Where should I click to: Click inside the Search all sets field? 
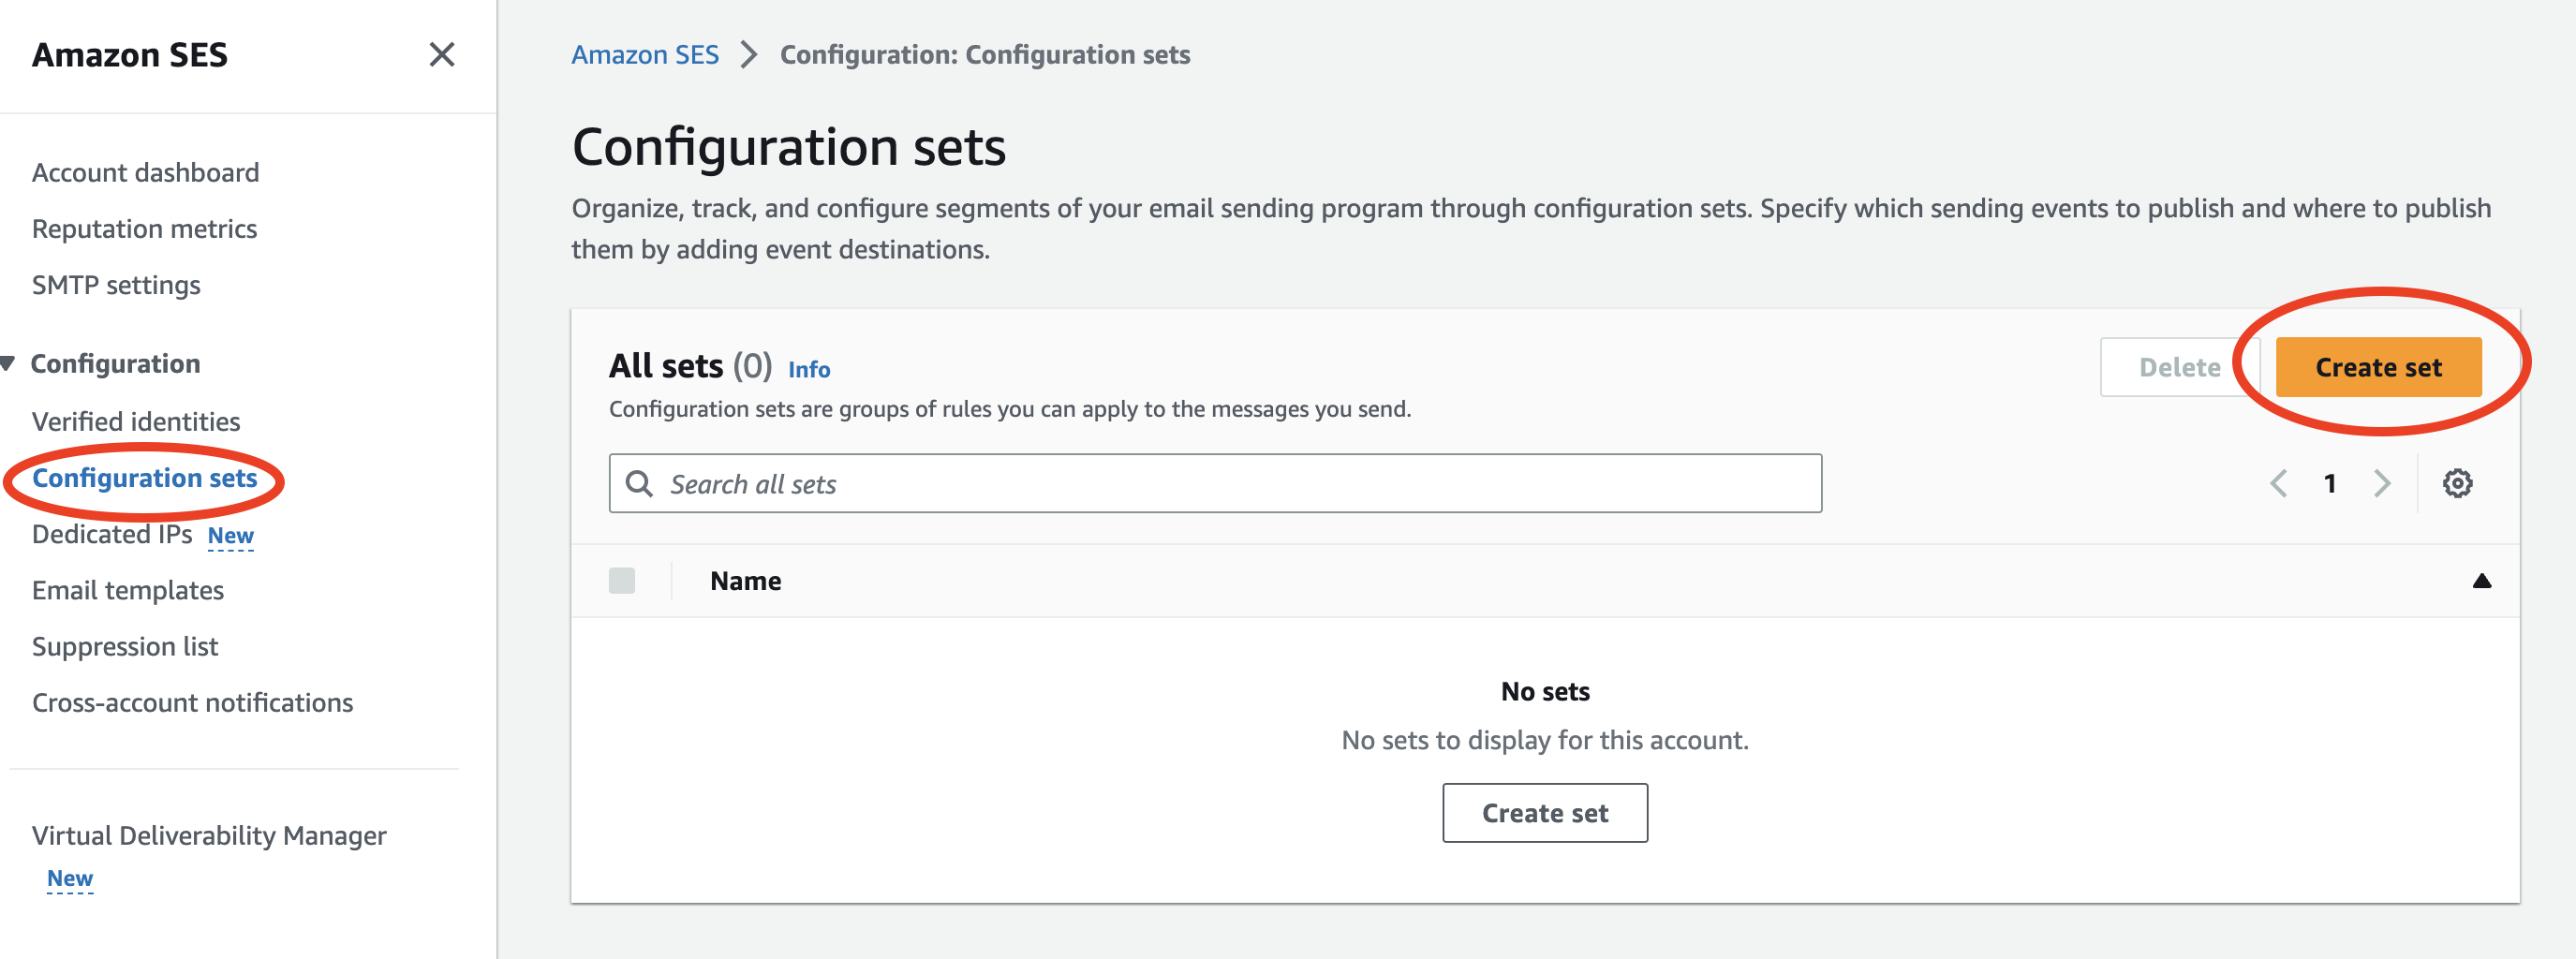pyautogui.click(x=1200, y=483)
